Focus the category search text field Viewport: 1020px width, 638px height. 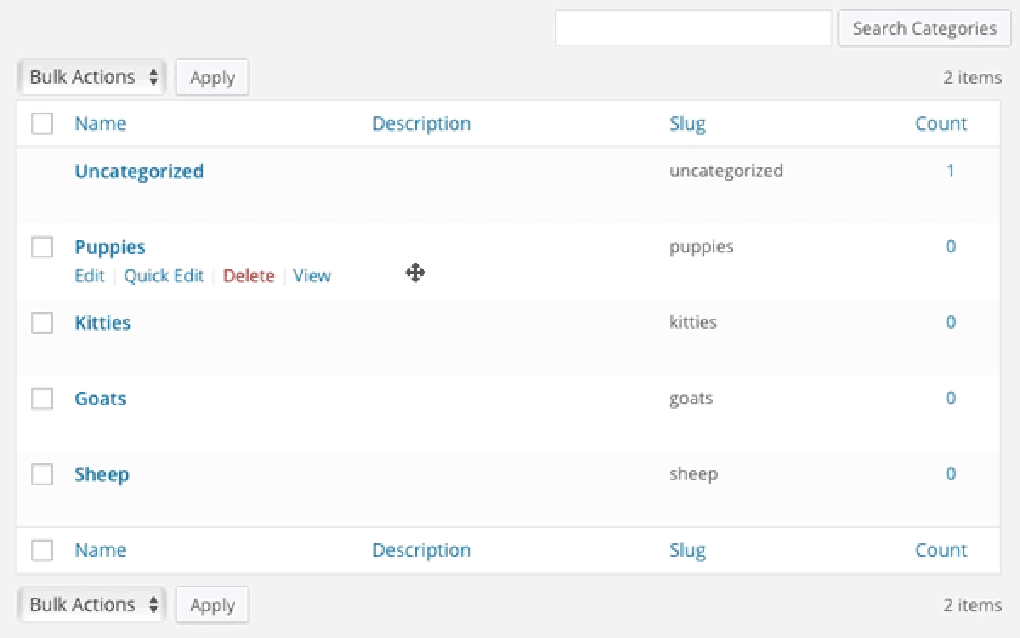(x=693, y=29)
